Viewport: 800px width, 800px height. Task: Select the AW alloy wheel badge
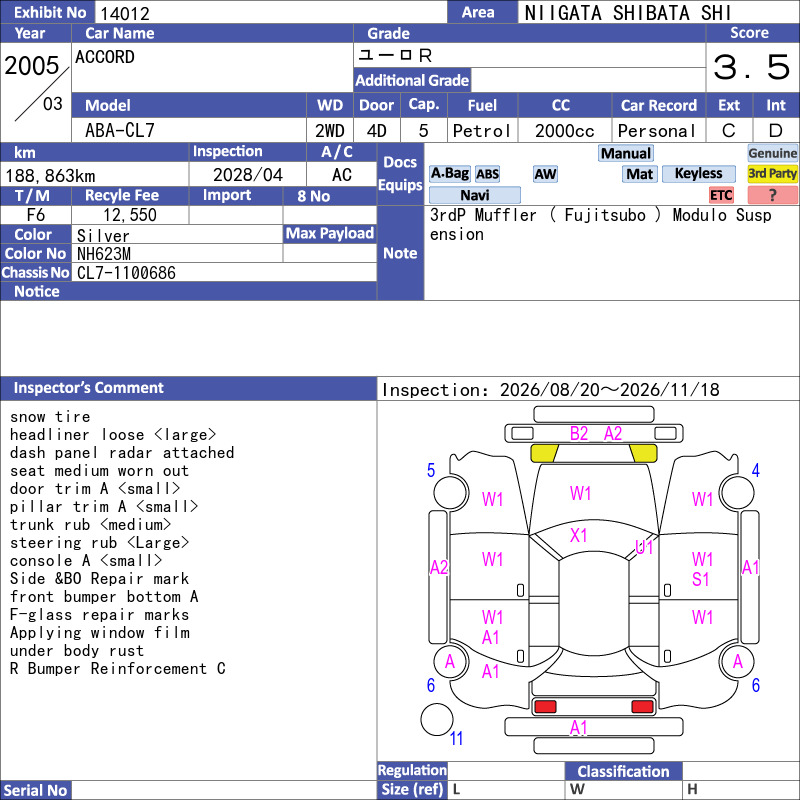tap(545, 174)
